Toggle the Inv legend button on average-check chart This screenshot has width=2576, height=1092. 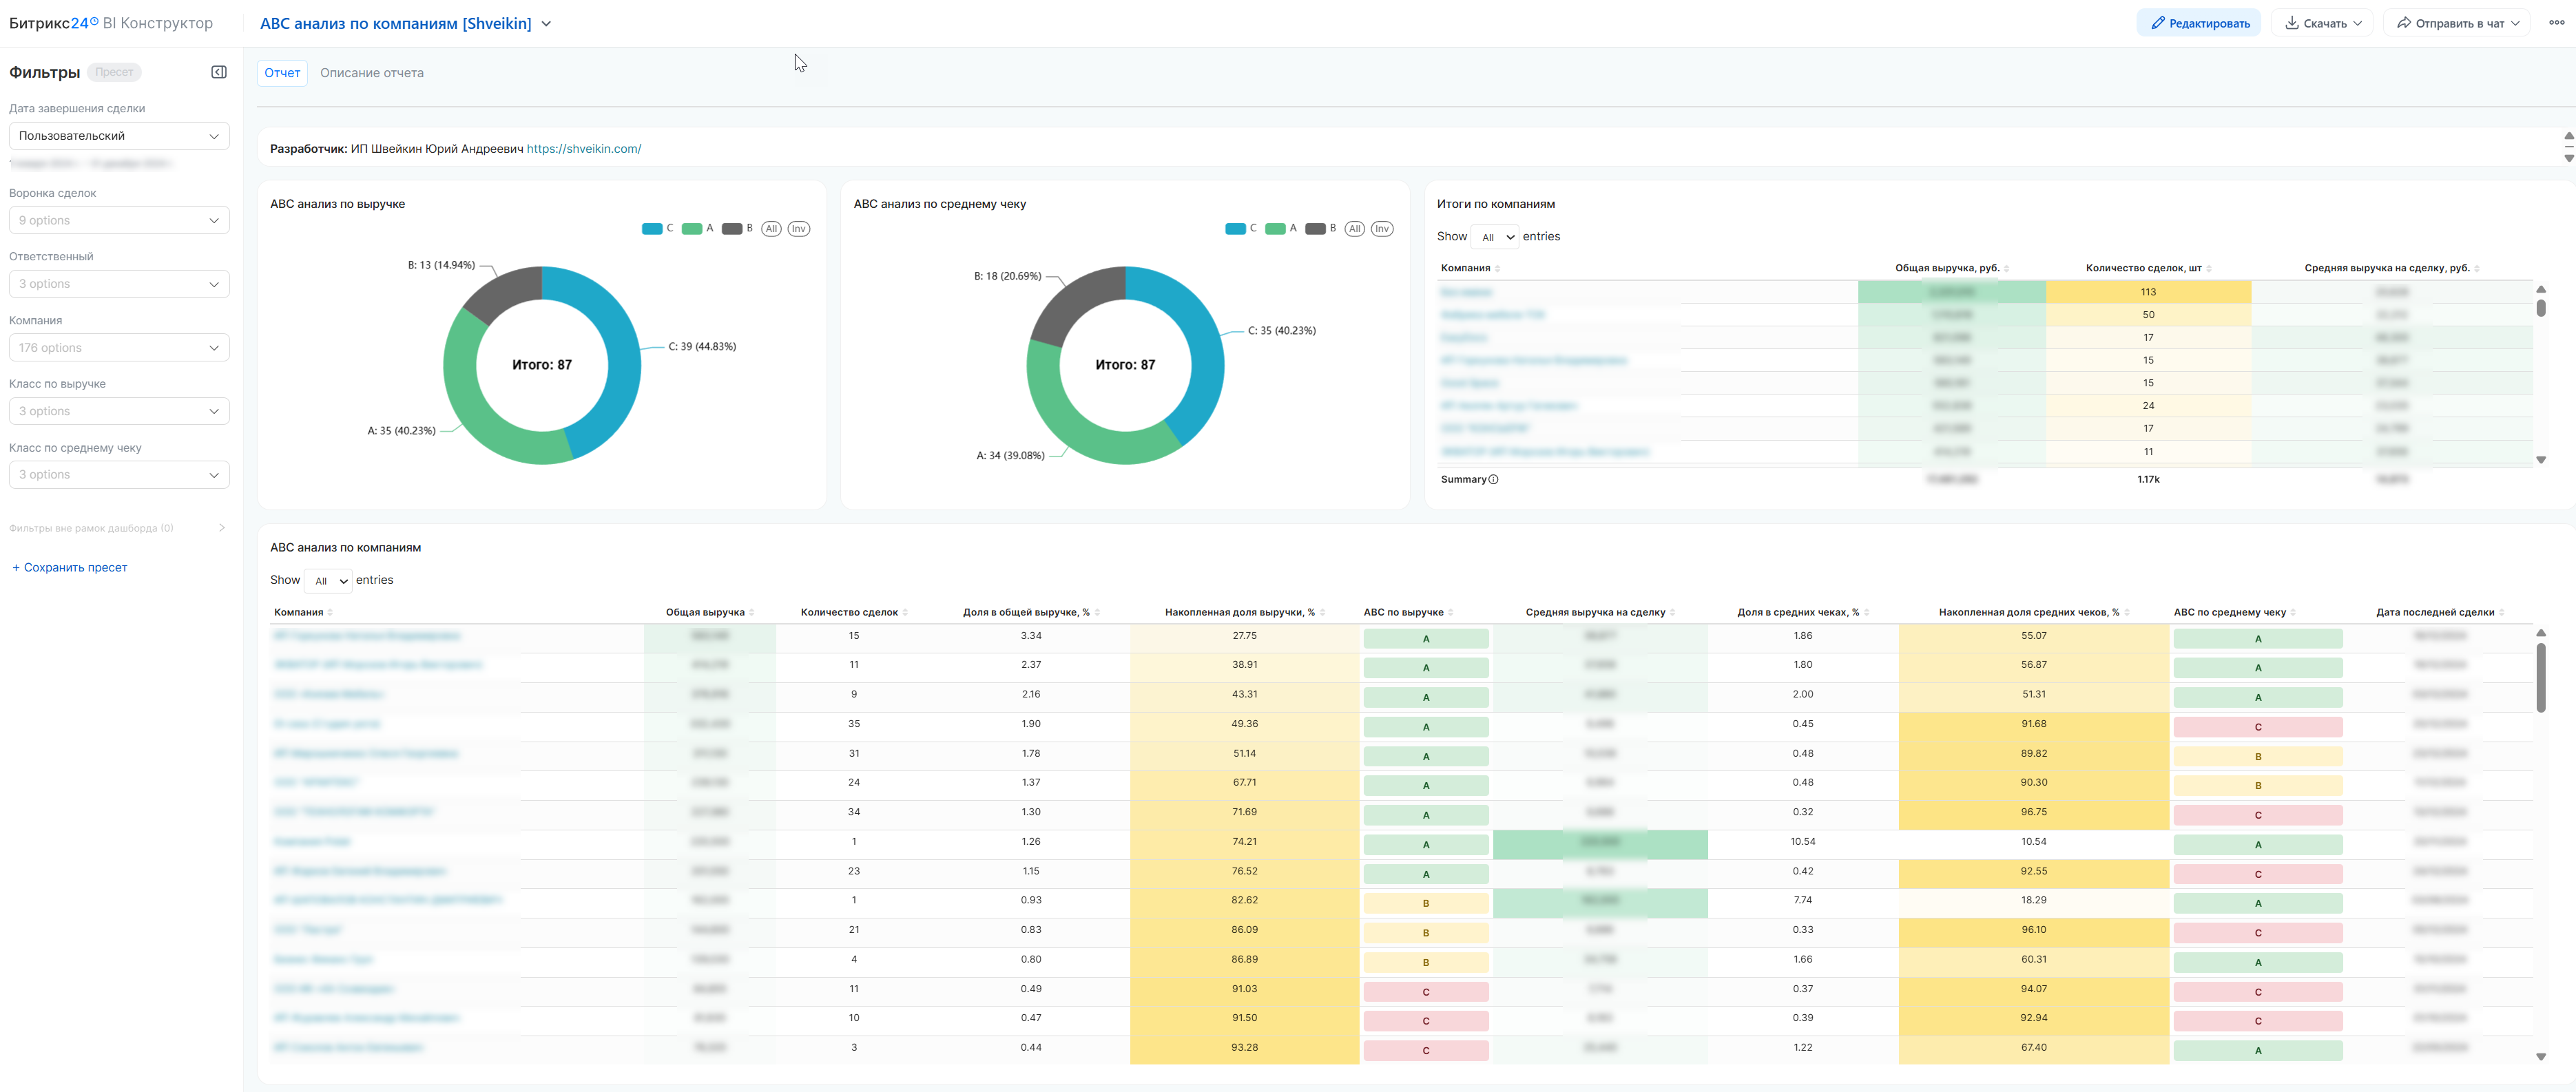(x=1381, y=229)
